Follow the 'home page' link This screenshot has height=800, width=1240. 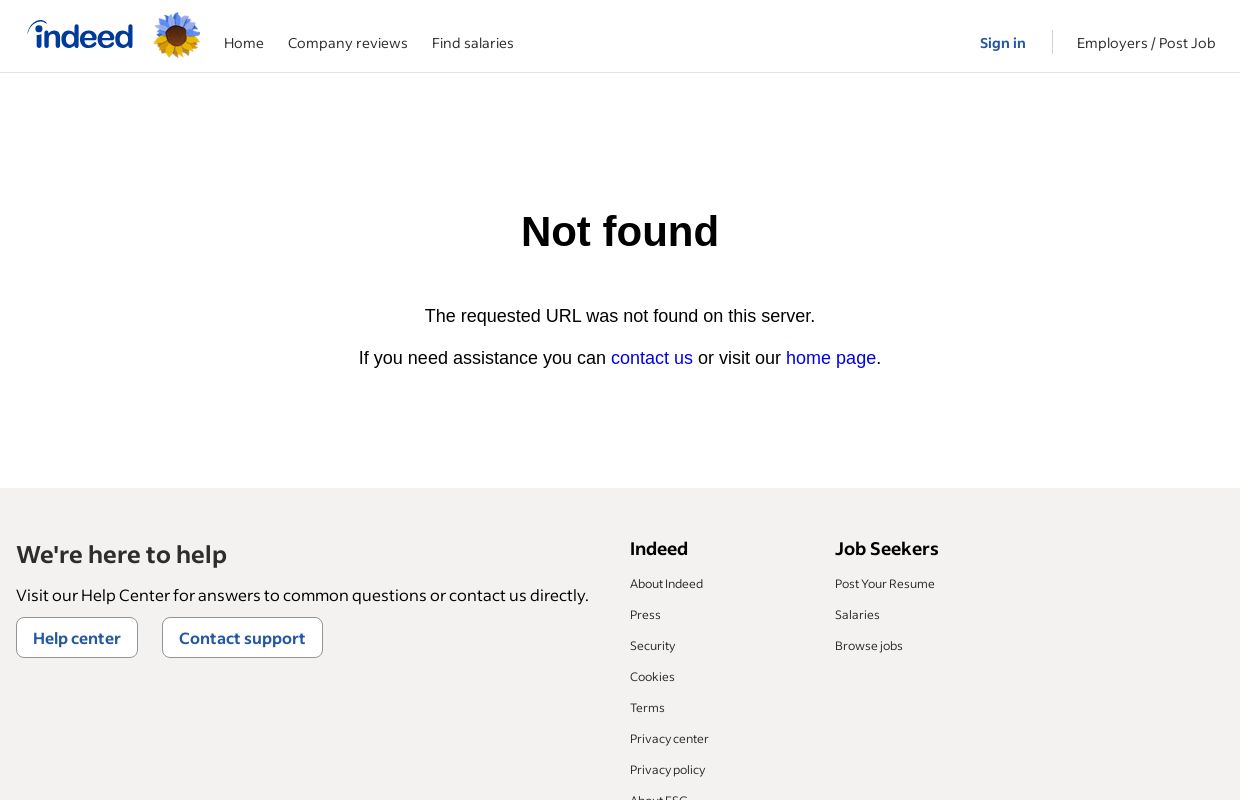[x=831, y=358]
